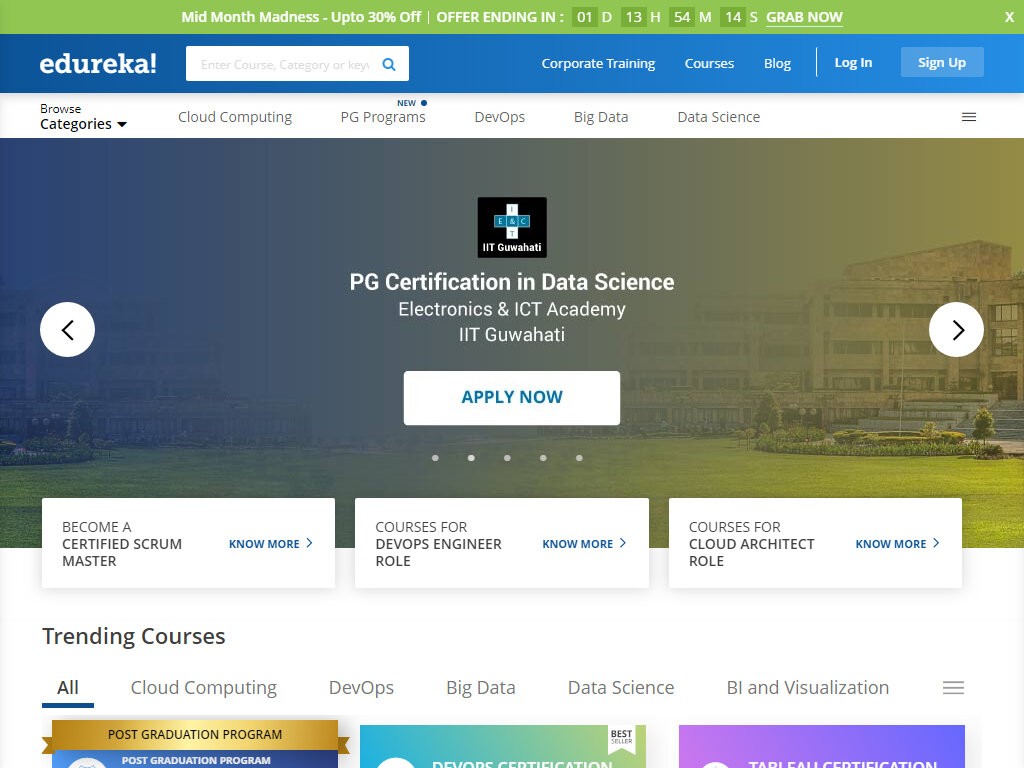Click the Sign Up button
This screenshot has height=768, width=1024.
(x=941, y=62)
